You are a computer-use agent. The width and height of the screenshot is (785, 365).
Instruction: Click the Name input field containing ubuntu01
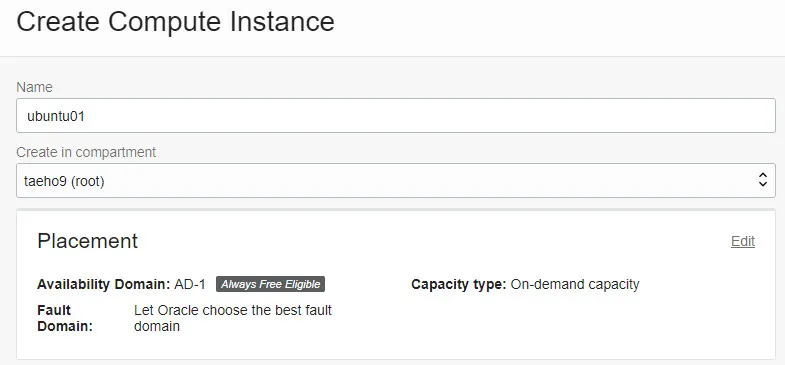(x=396, y=116)
